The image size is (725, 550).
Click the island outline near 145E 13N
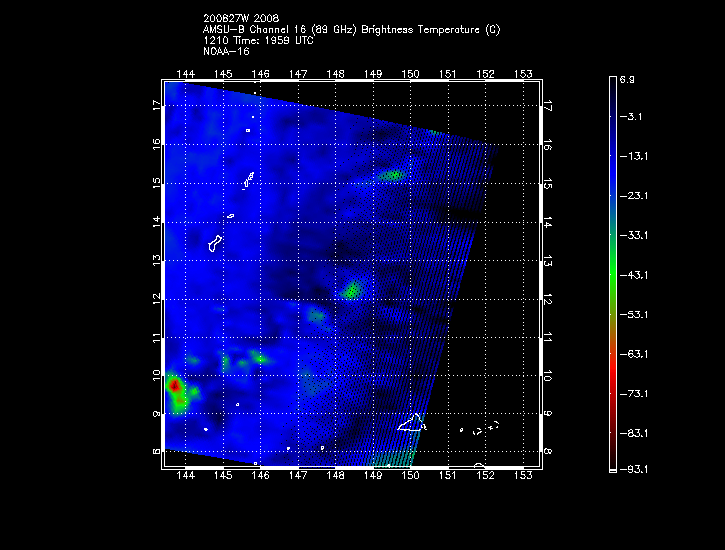point(215,242)
